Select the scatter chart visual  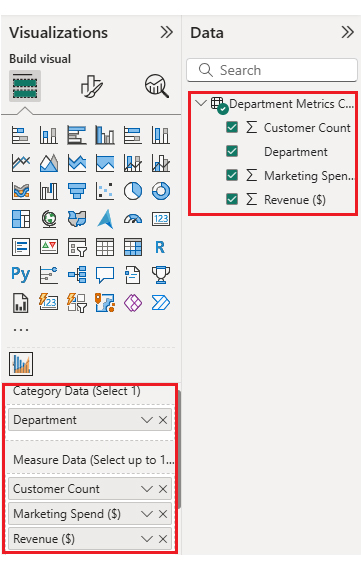click(x=105, y=191)
